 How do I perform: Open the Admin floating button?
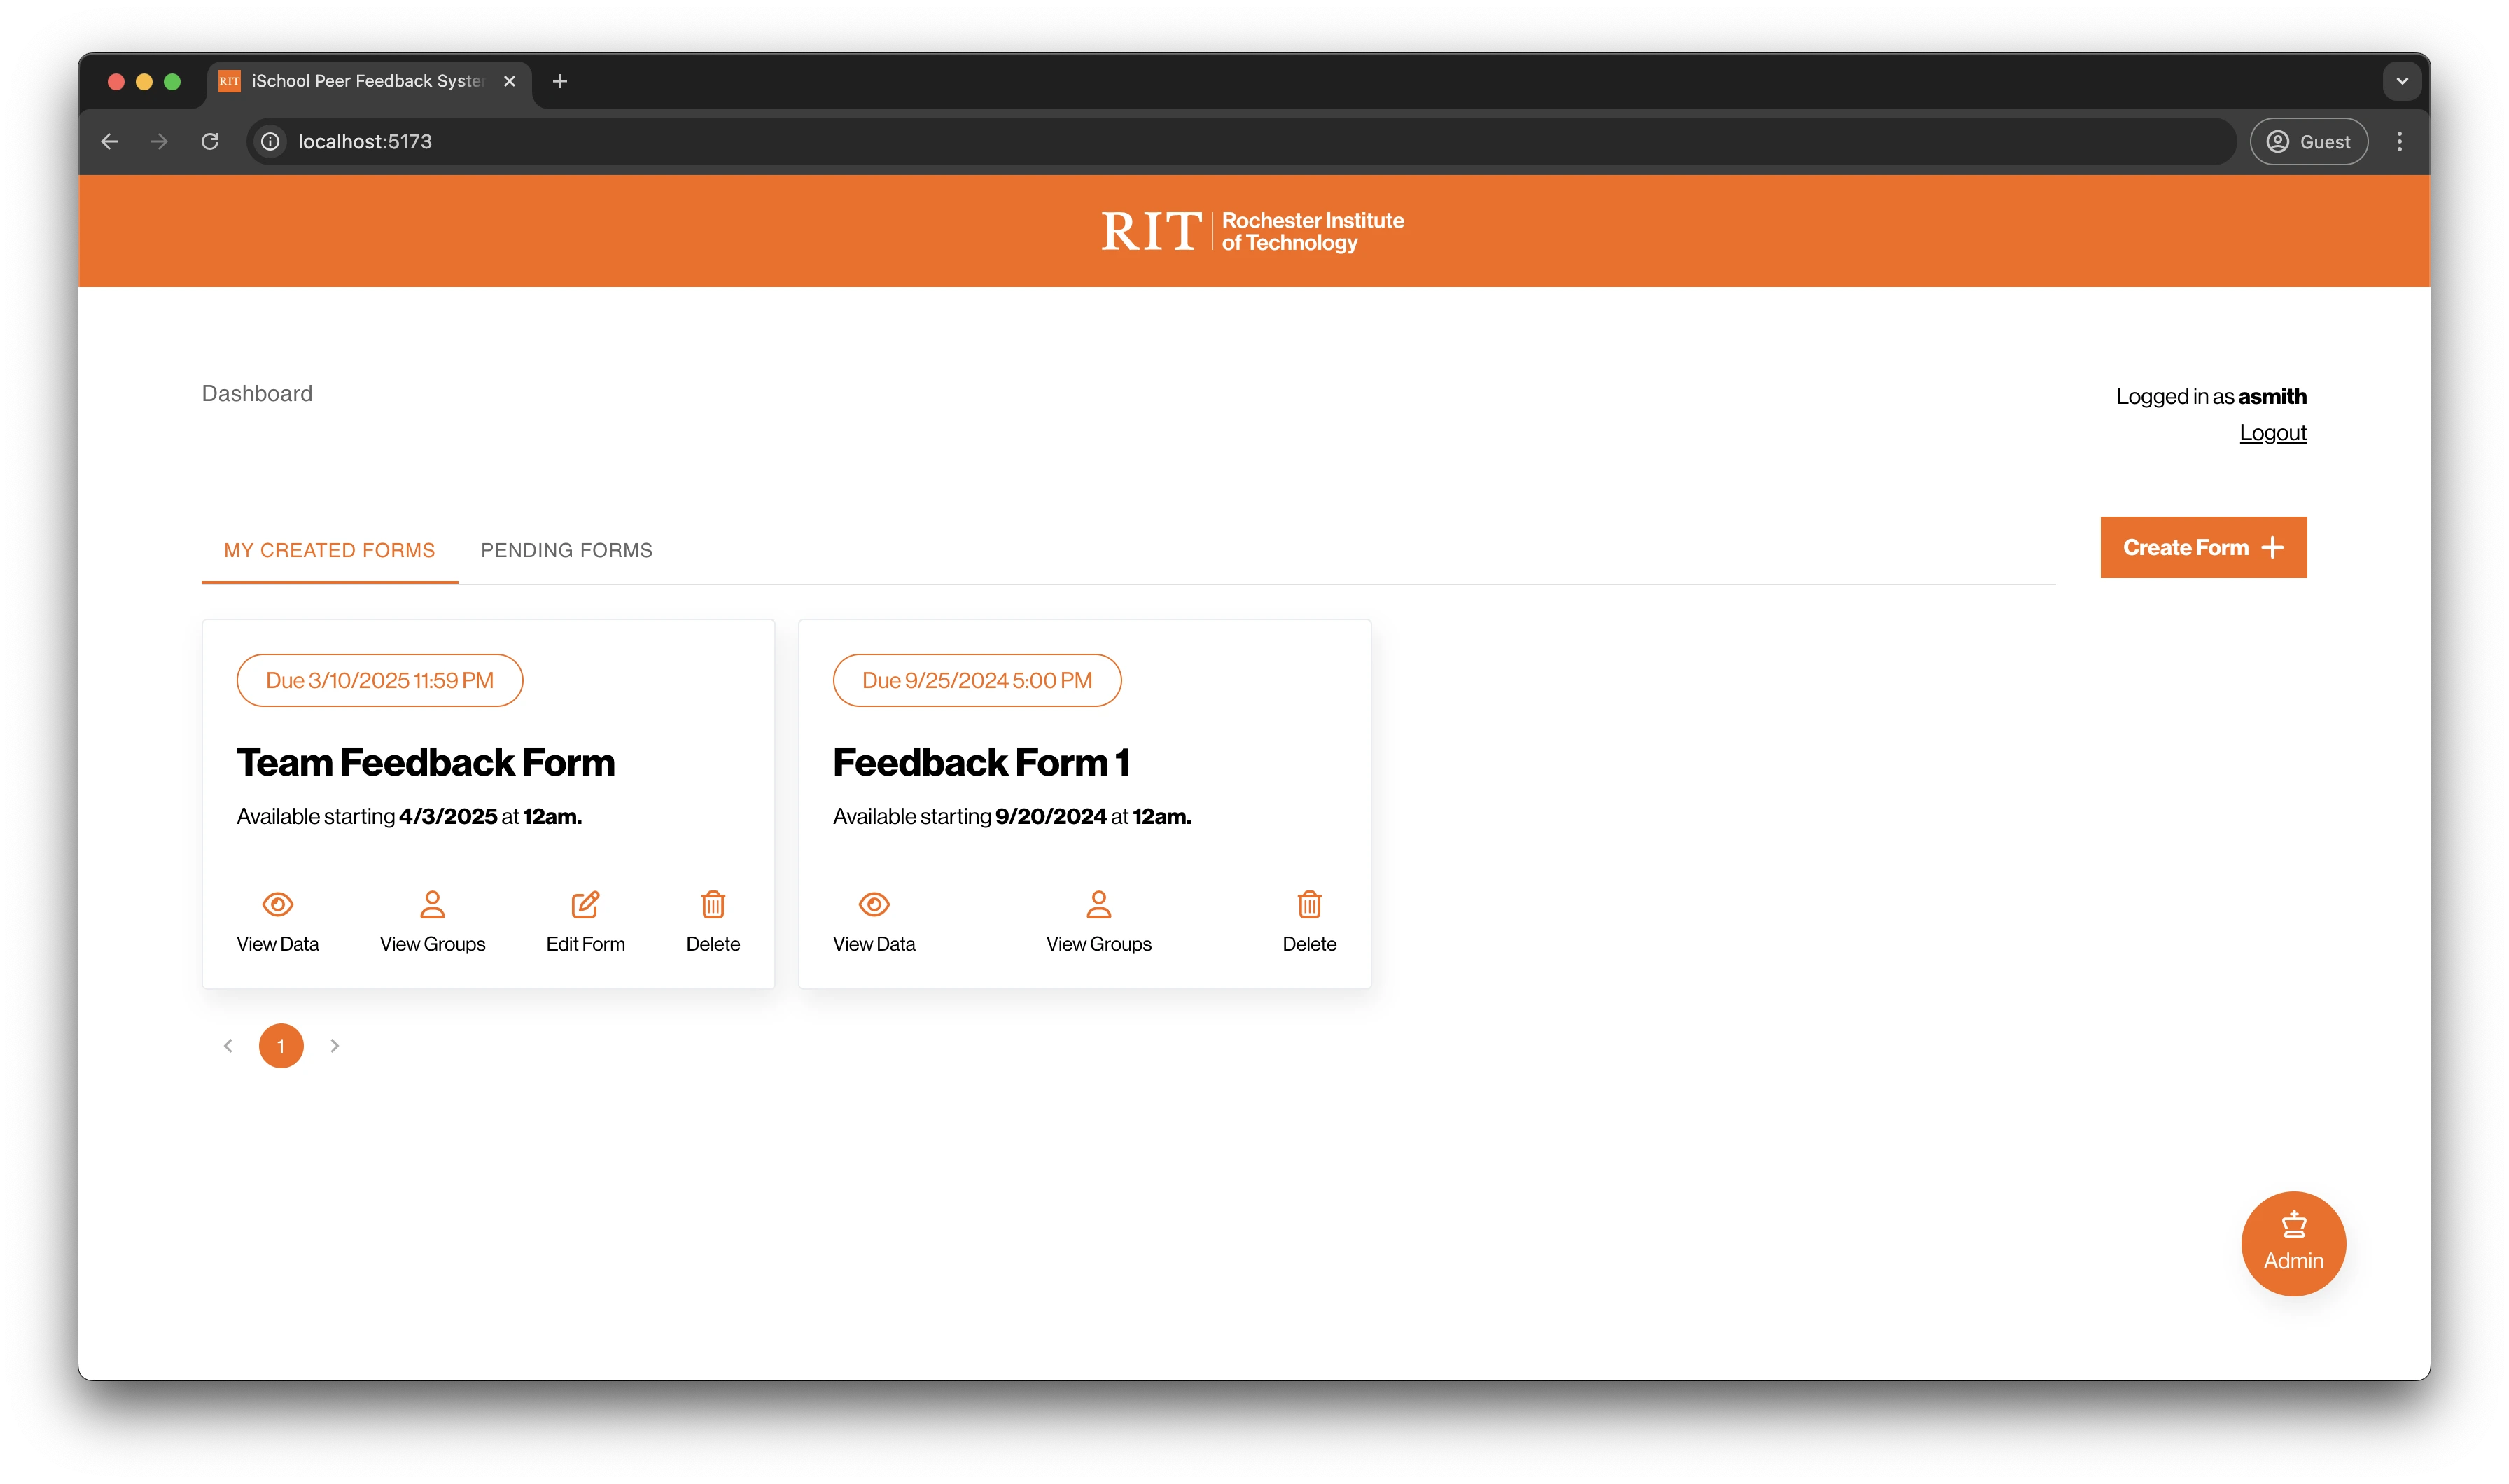(x=2293, y=1243)
